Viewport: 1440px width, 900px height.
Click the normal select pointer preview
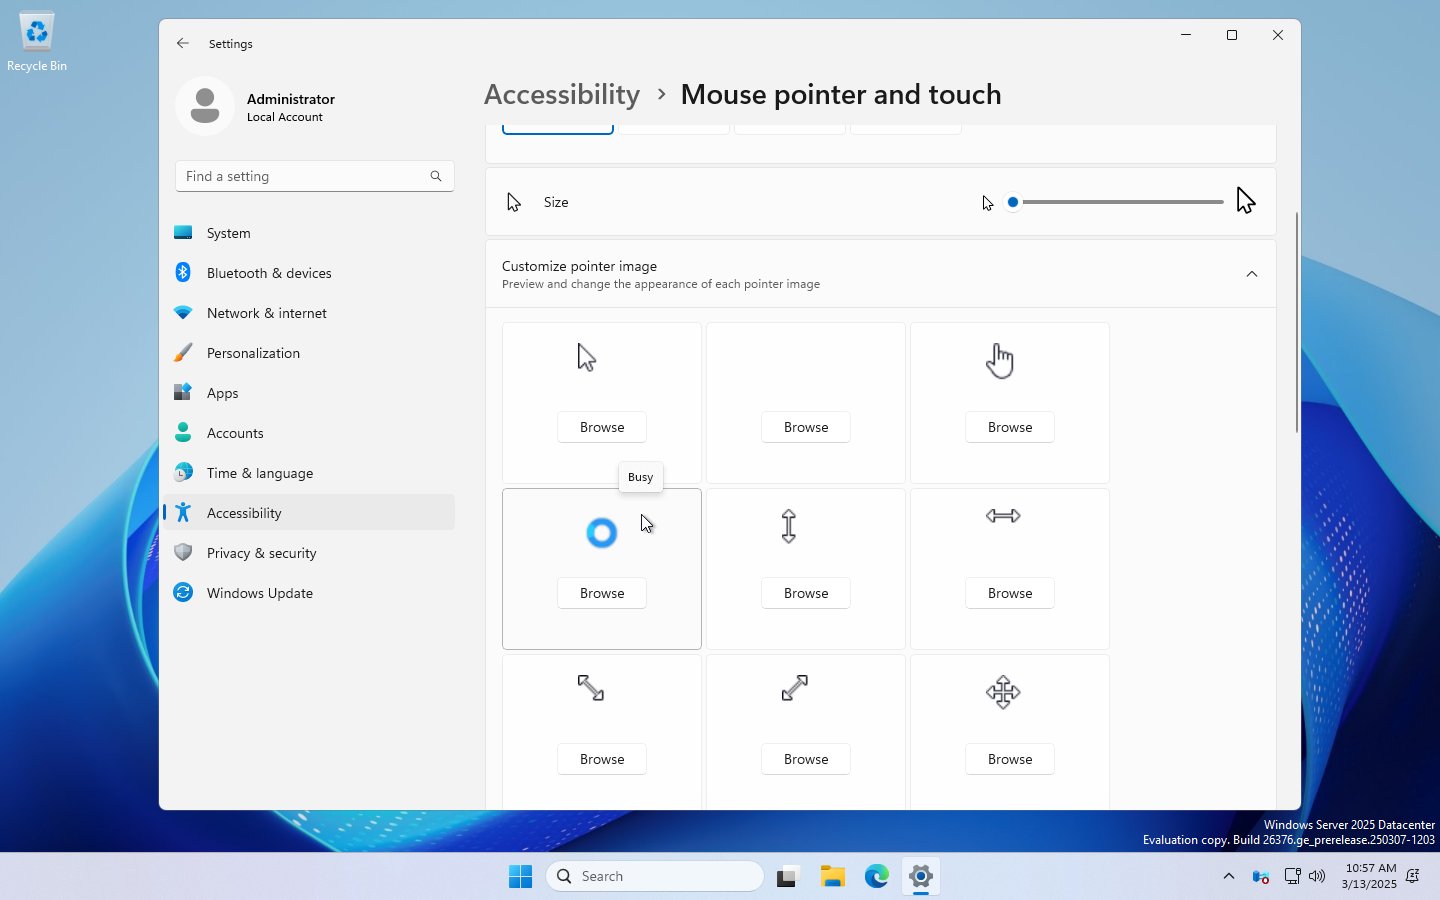click(587, 357)
